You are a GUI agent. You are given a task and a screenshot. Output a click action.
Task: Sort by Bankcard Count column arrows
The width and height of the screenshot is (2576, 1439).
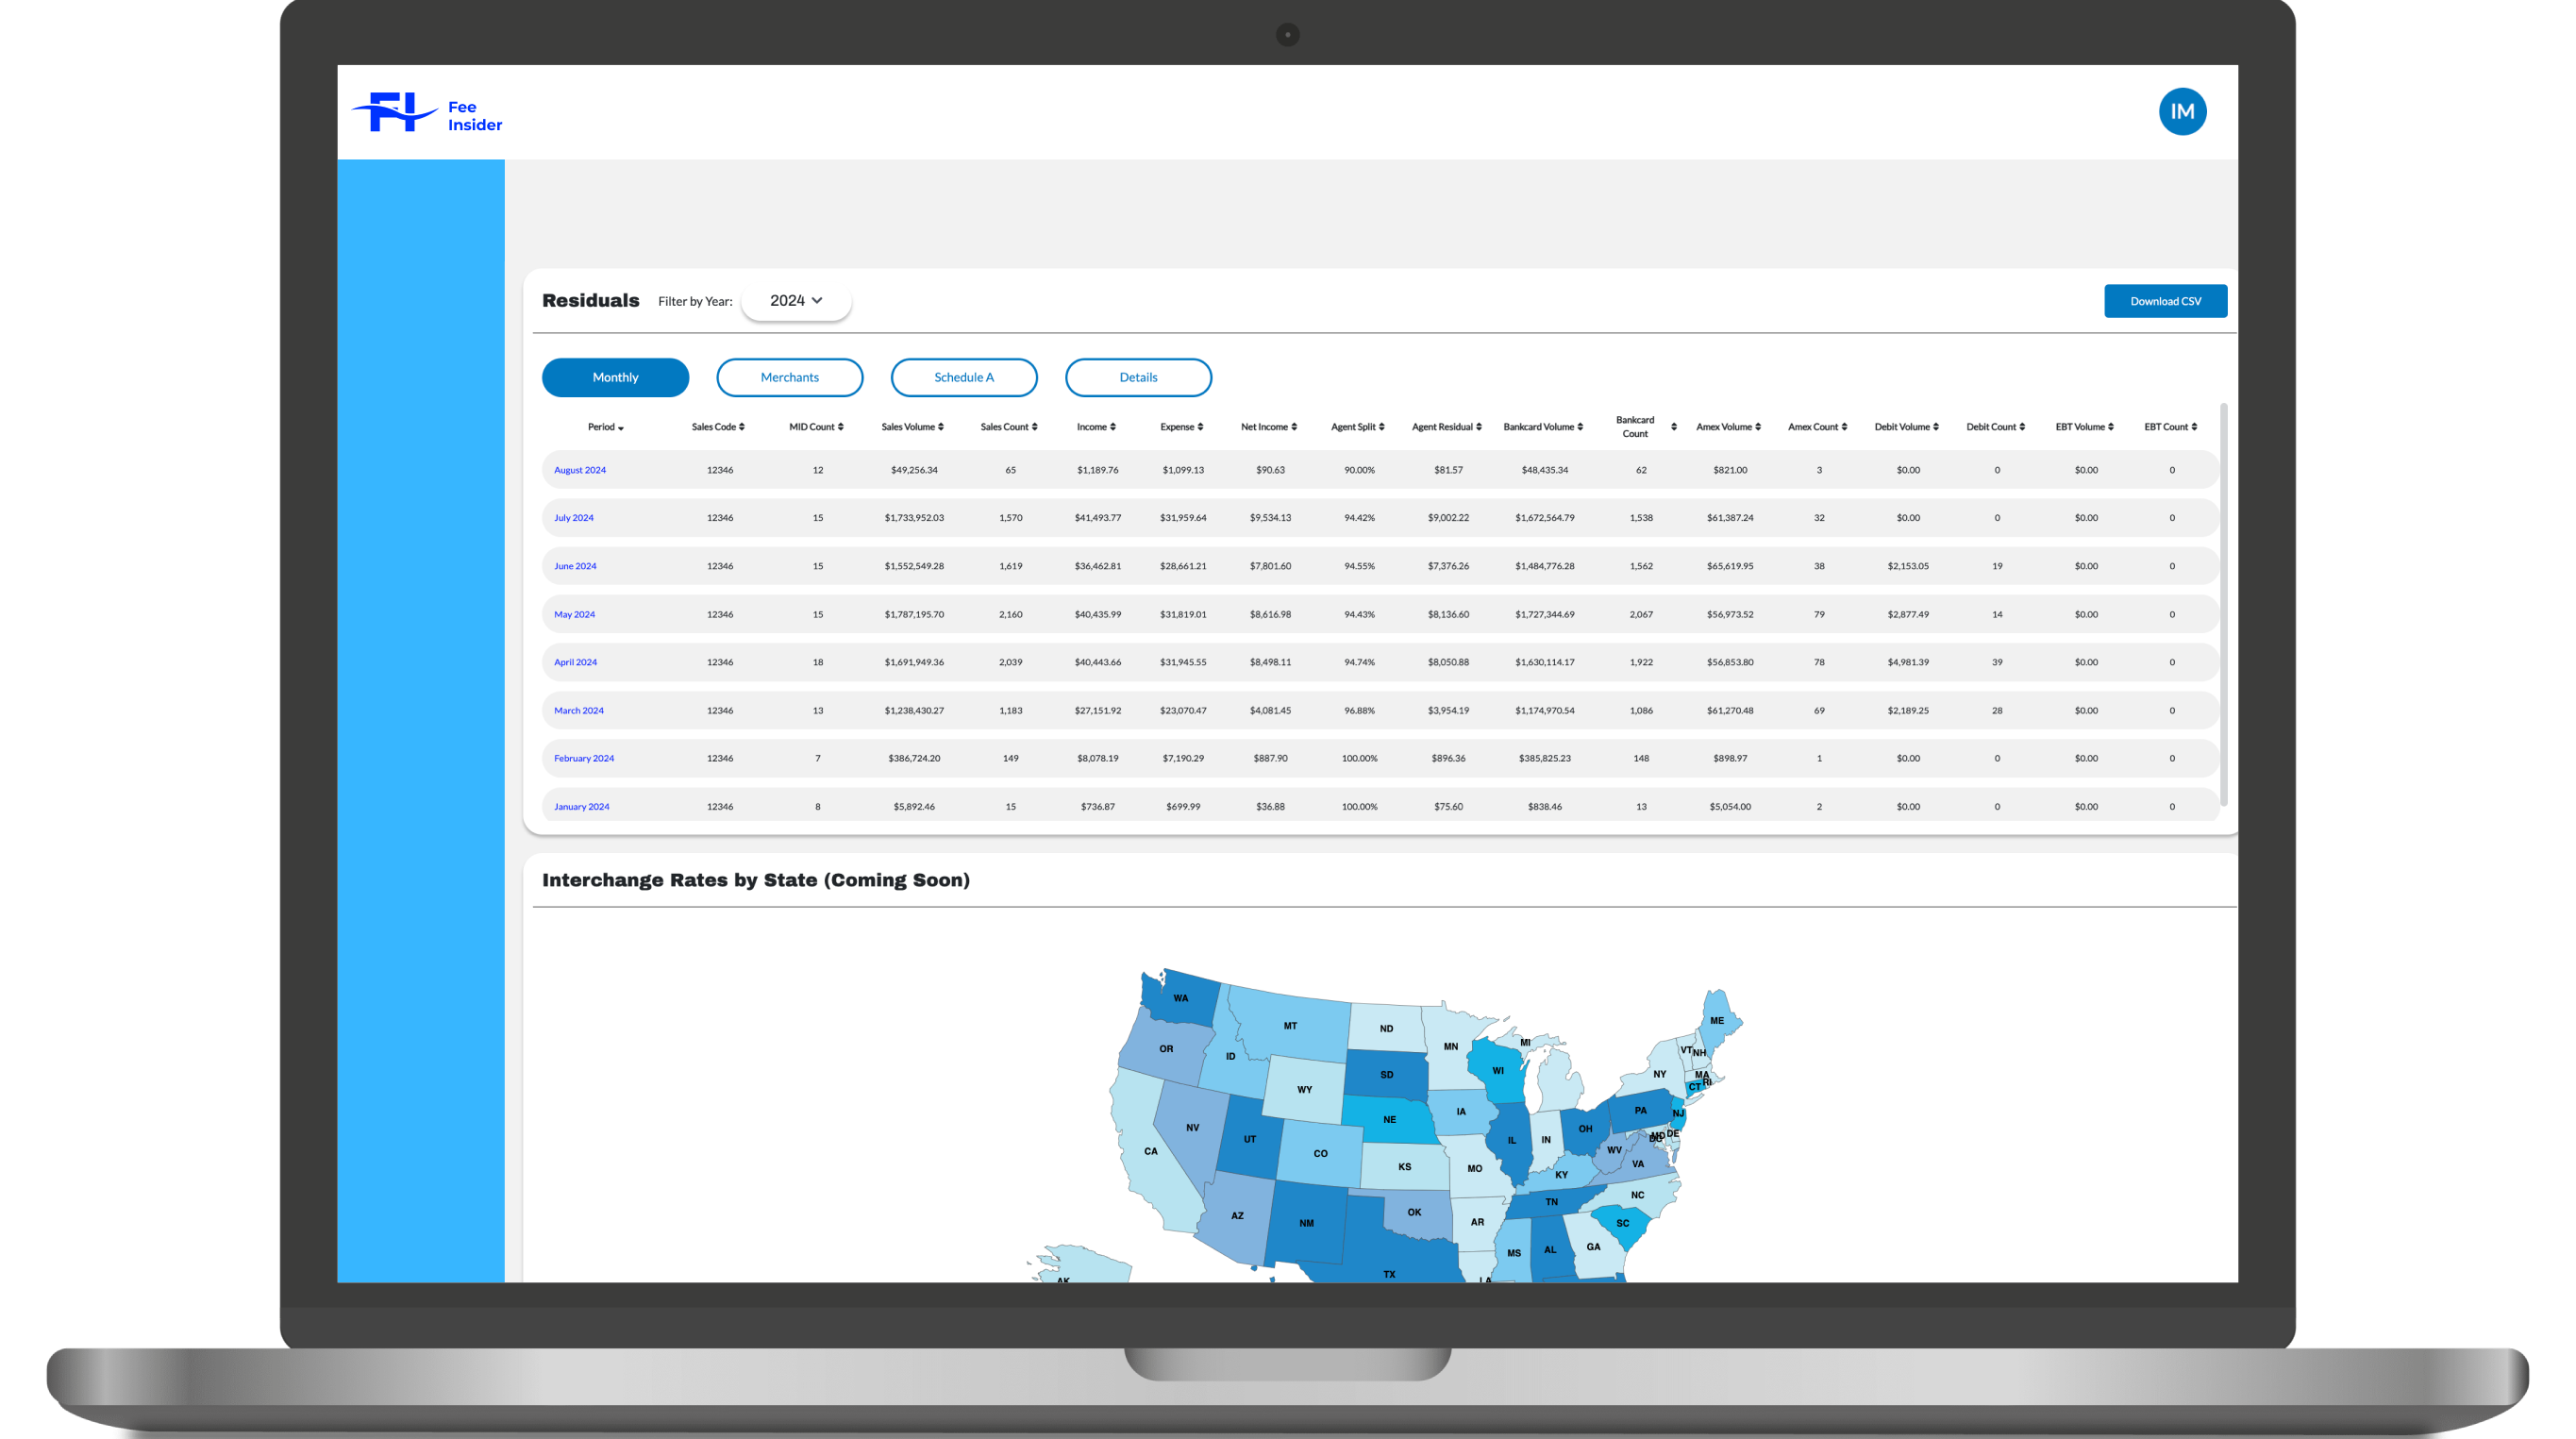click(x=1673, y=427)
